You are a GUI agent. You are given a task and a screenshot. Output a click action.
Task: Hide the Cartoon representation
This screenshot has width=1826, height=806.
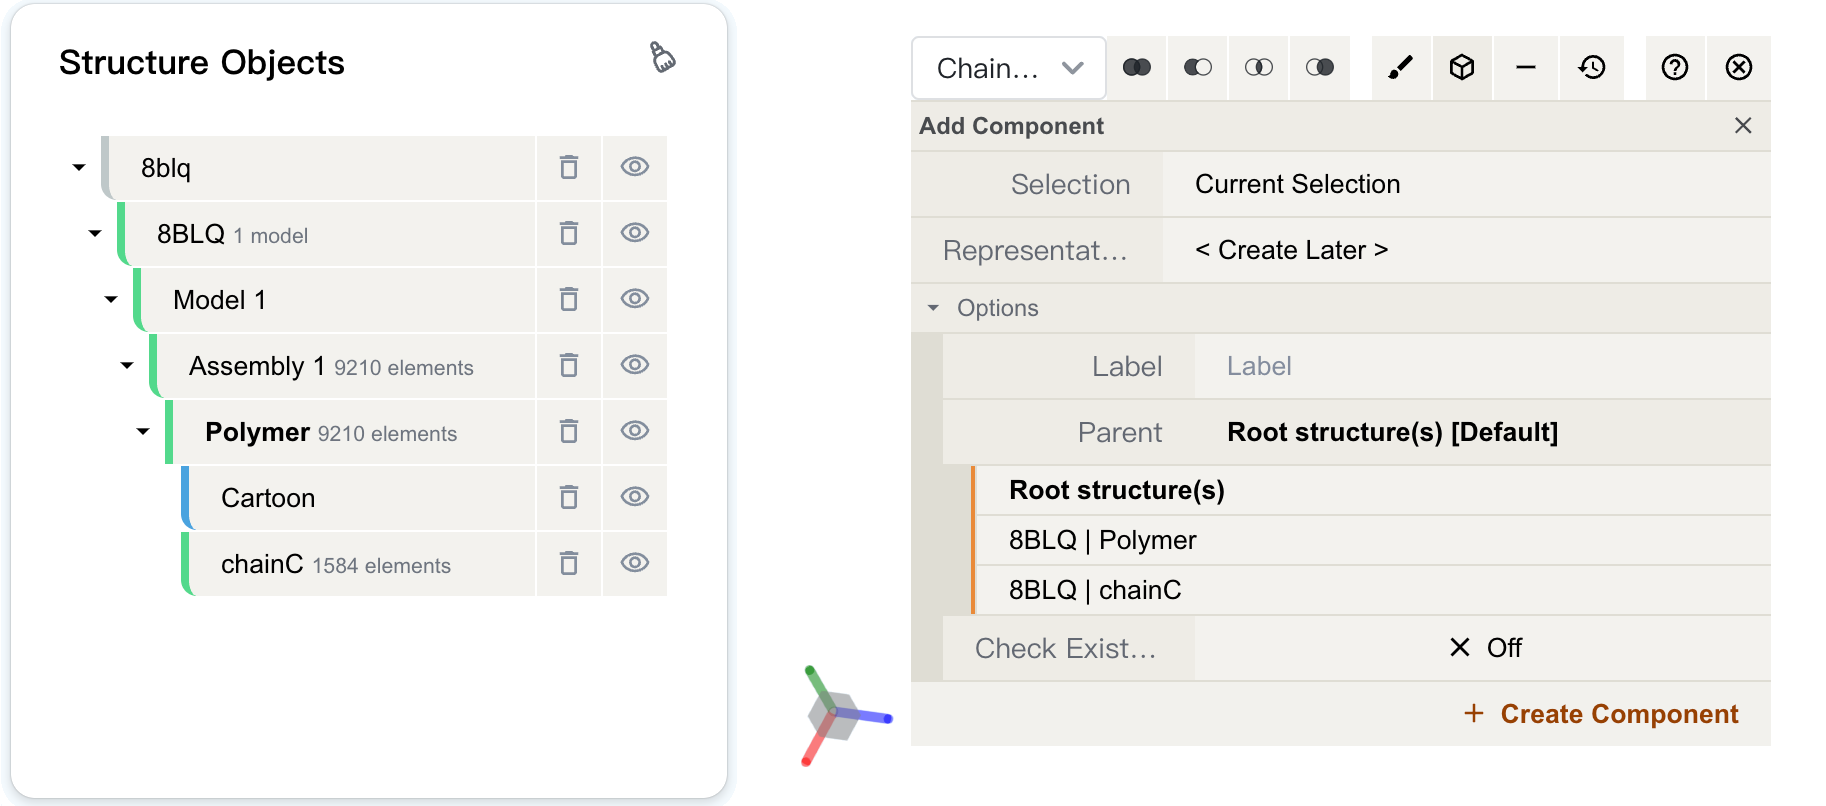635,497
